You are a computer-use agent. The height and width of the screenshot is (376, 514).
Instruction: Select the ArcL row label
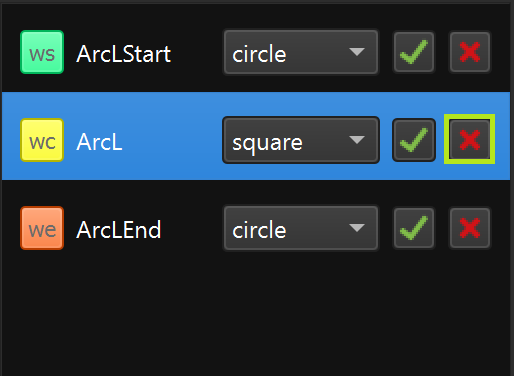[99, 142]
